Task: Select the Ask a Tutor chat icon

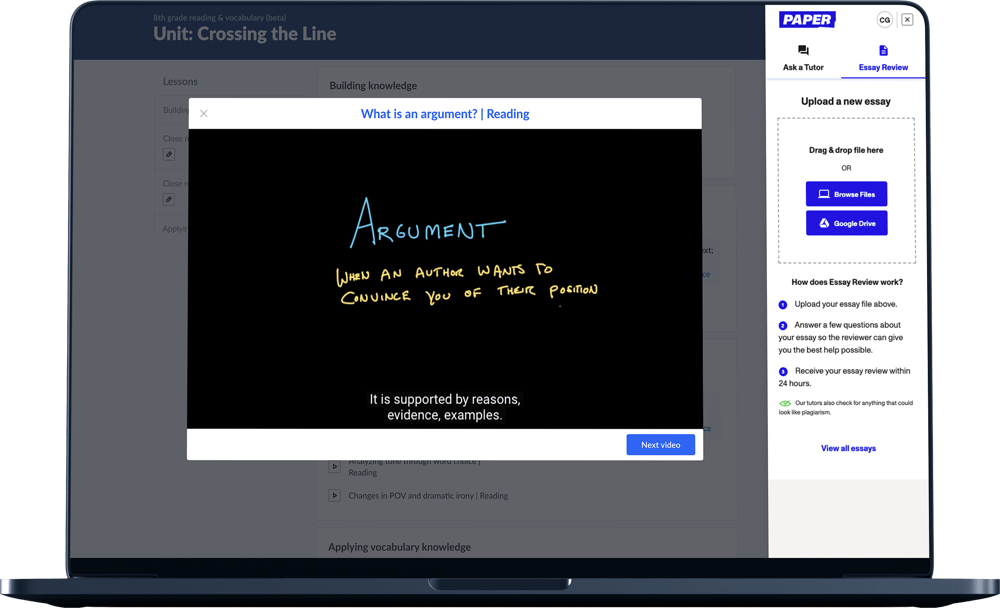Action: coord(803,51)
